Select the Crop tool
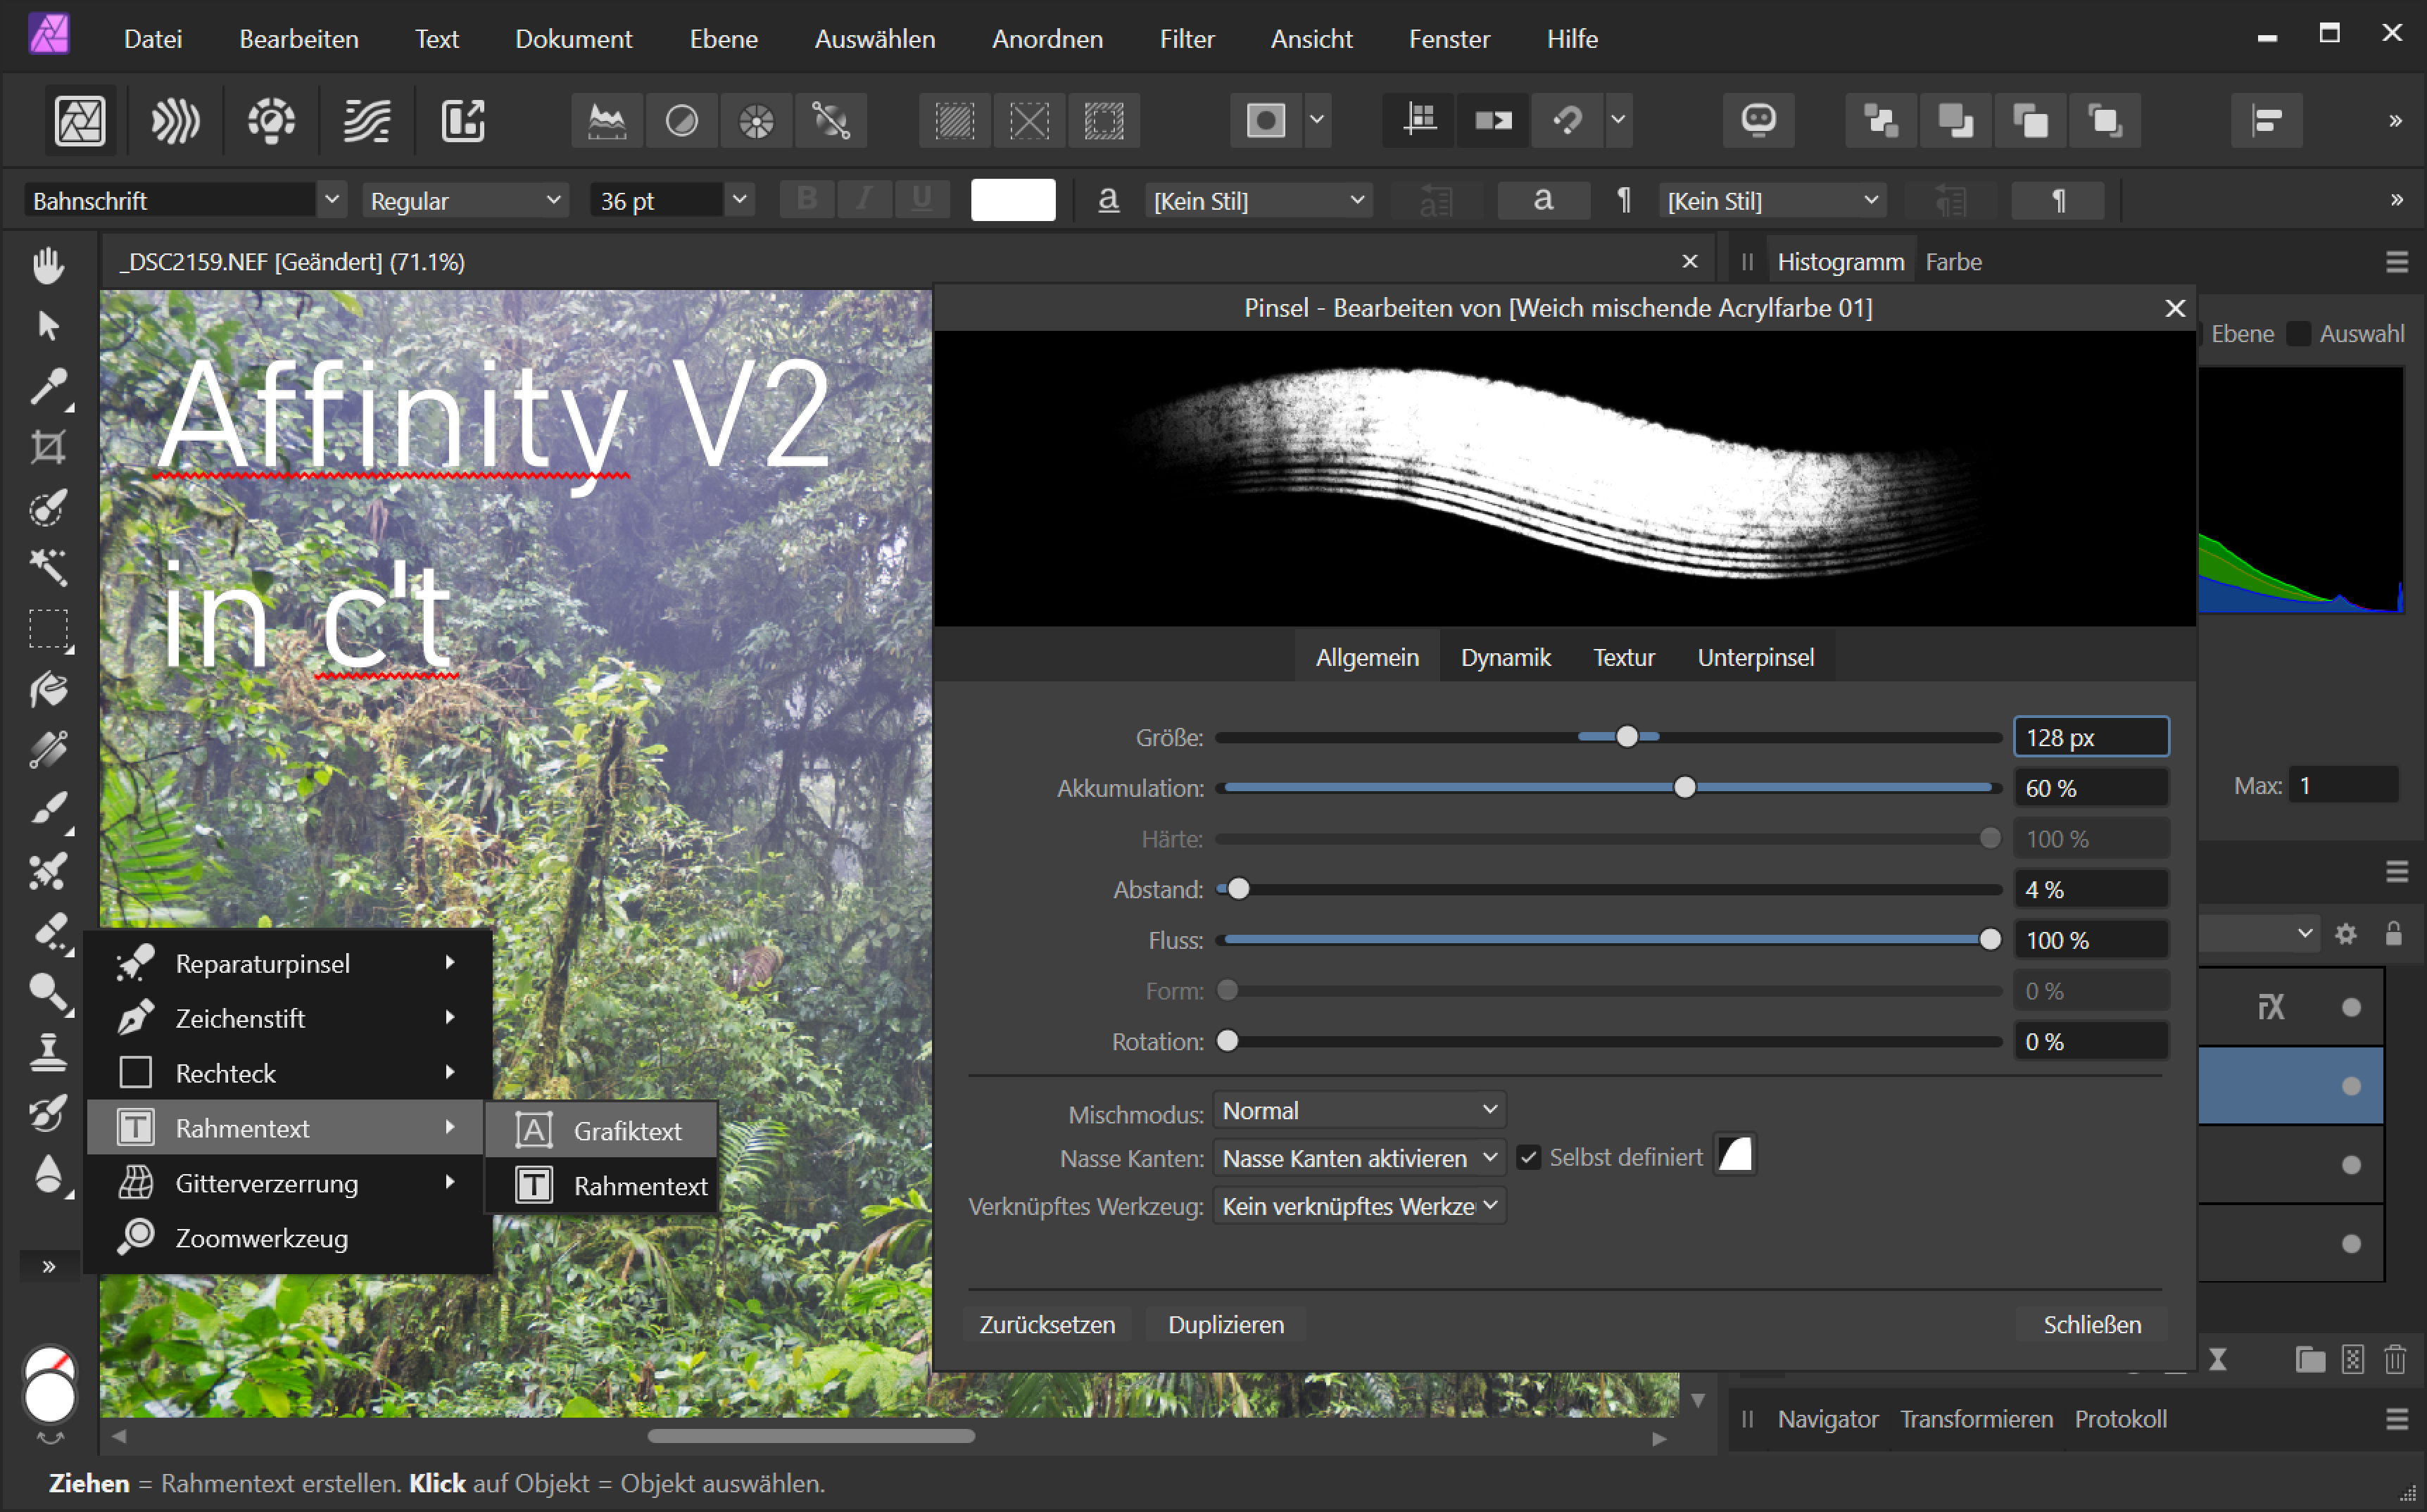 (x=47, y=447)
